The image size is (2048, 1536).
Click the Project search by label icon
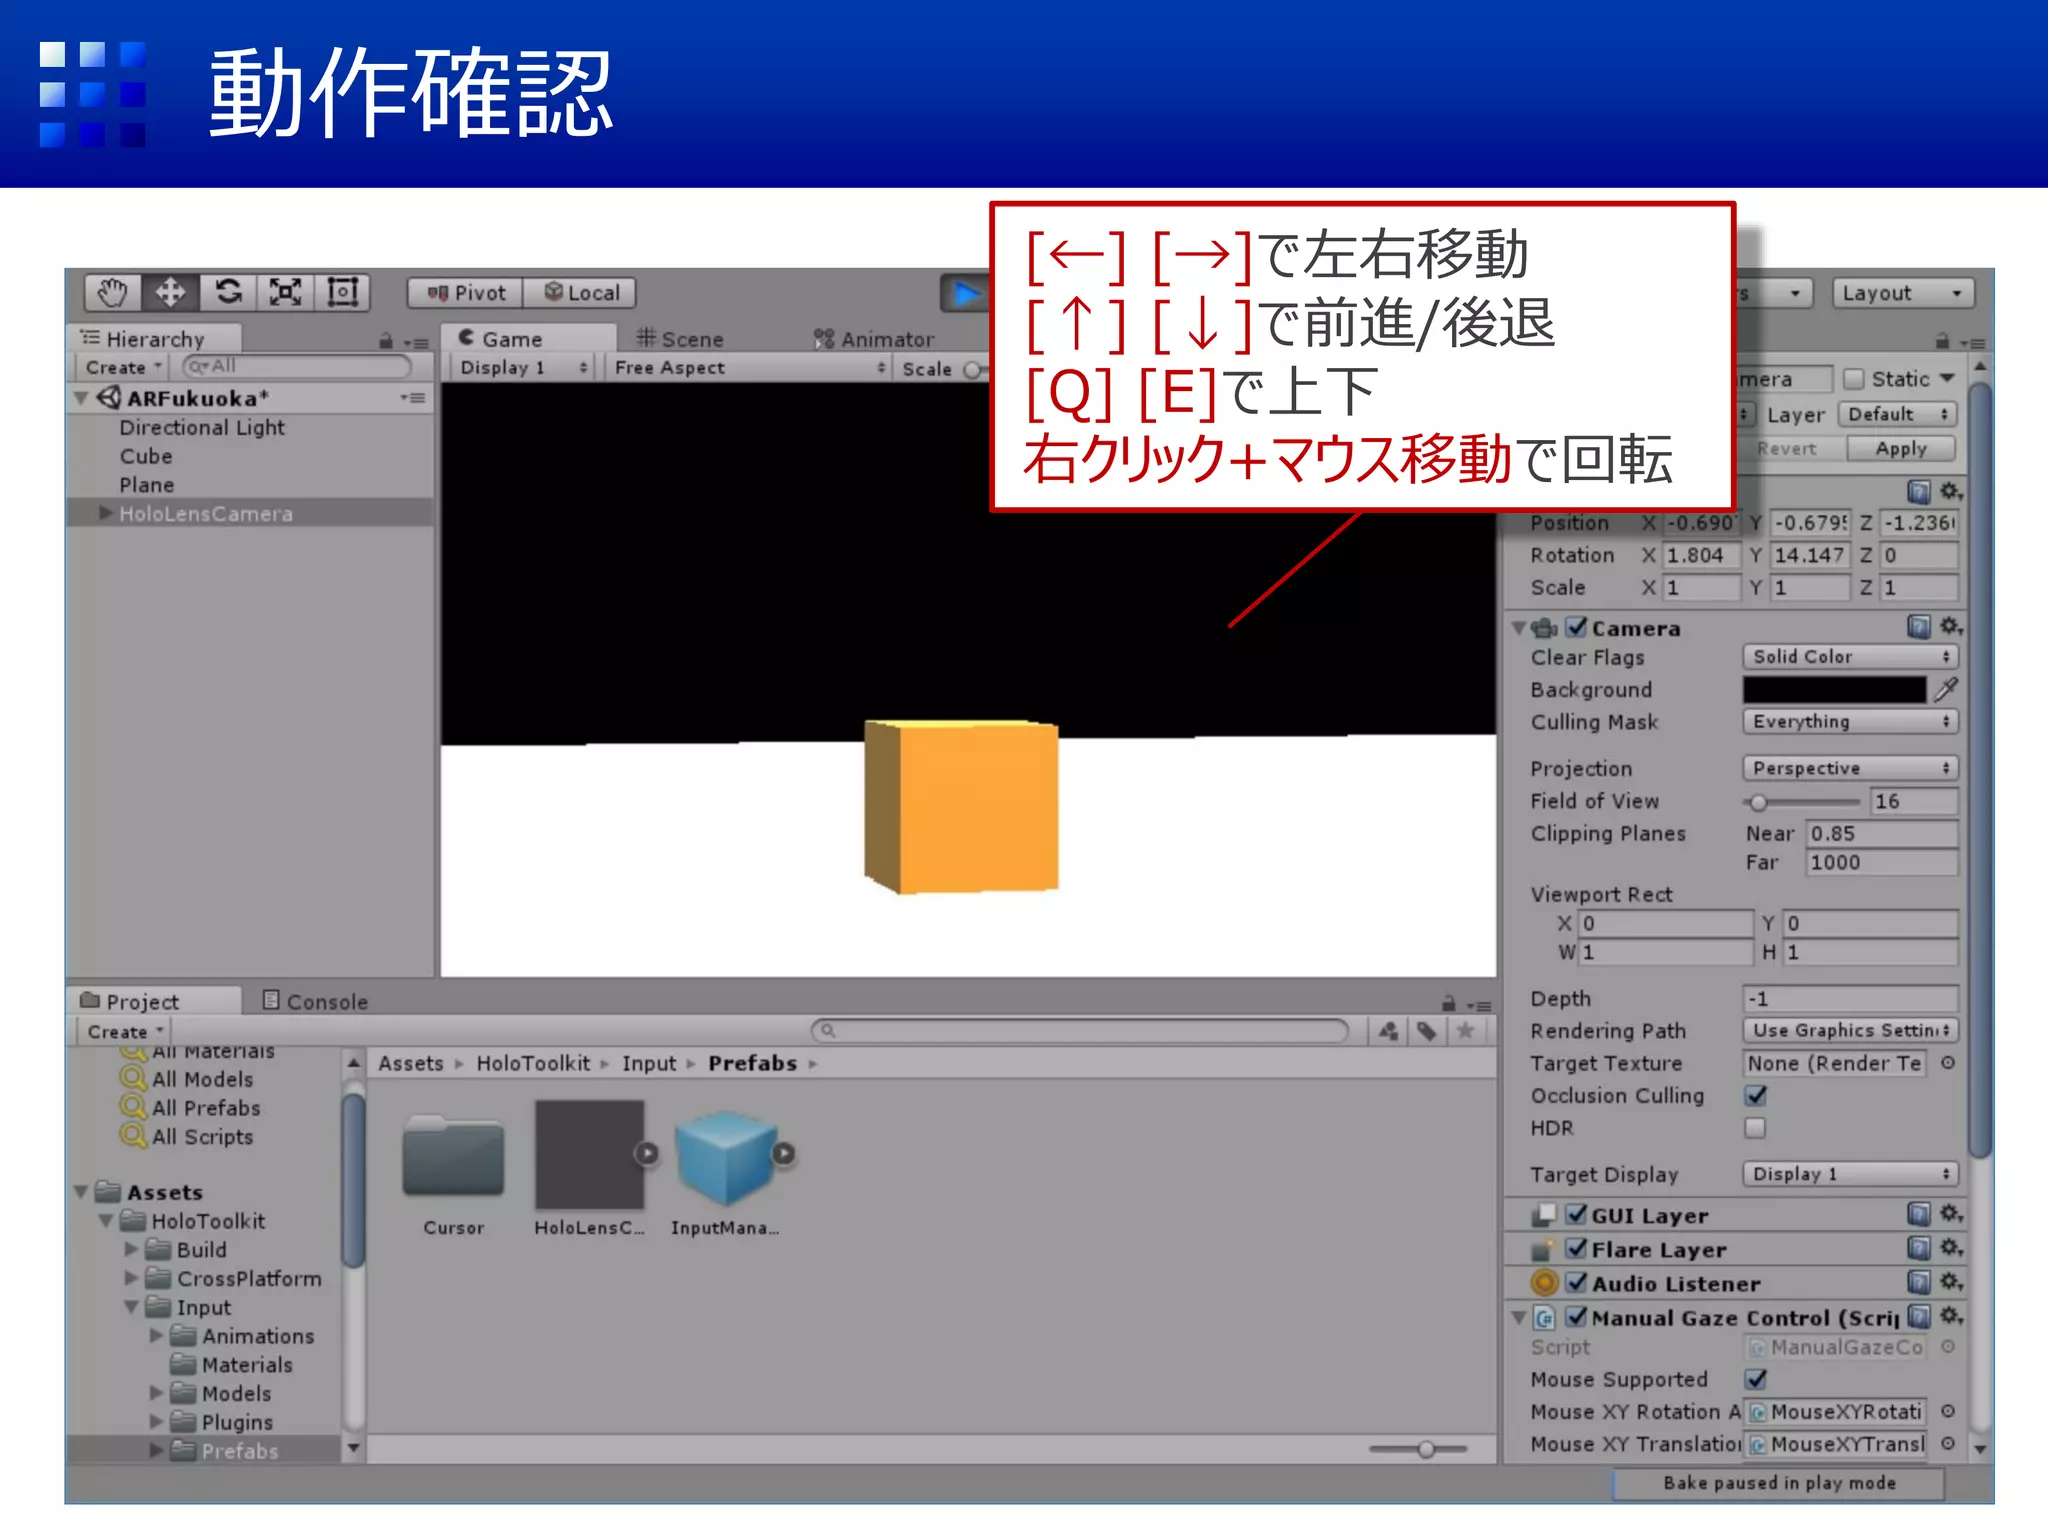click(1427, 1031)
